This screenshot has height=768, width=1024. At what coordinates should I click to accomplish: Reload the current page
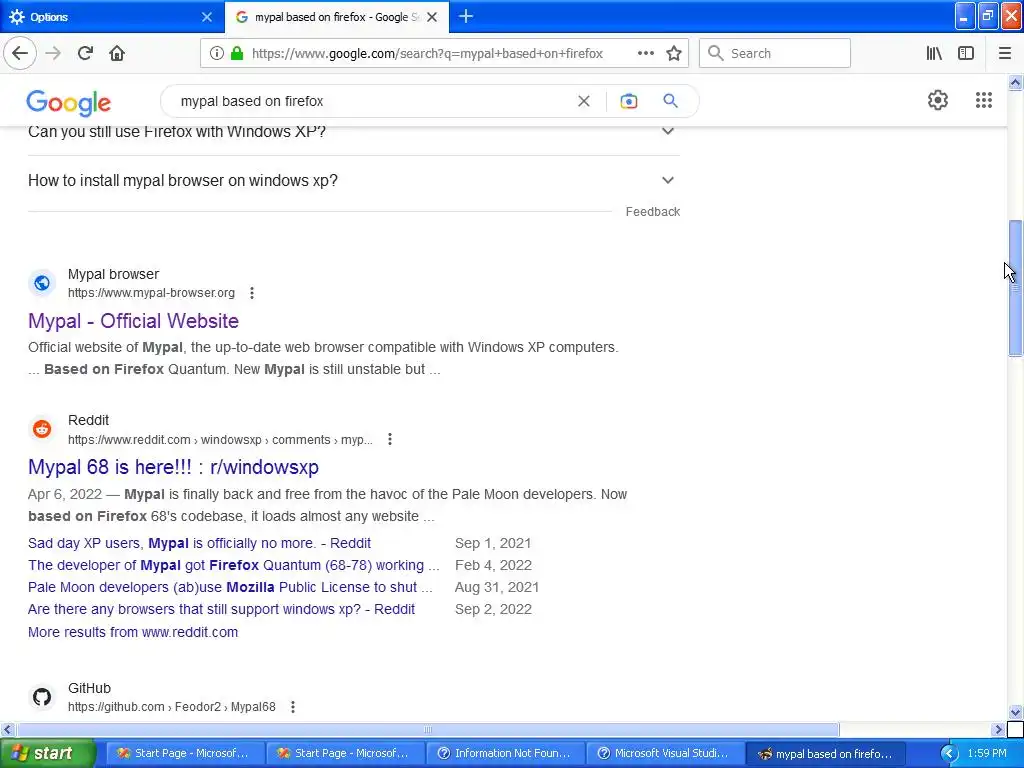click(x=85, y=53)
